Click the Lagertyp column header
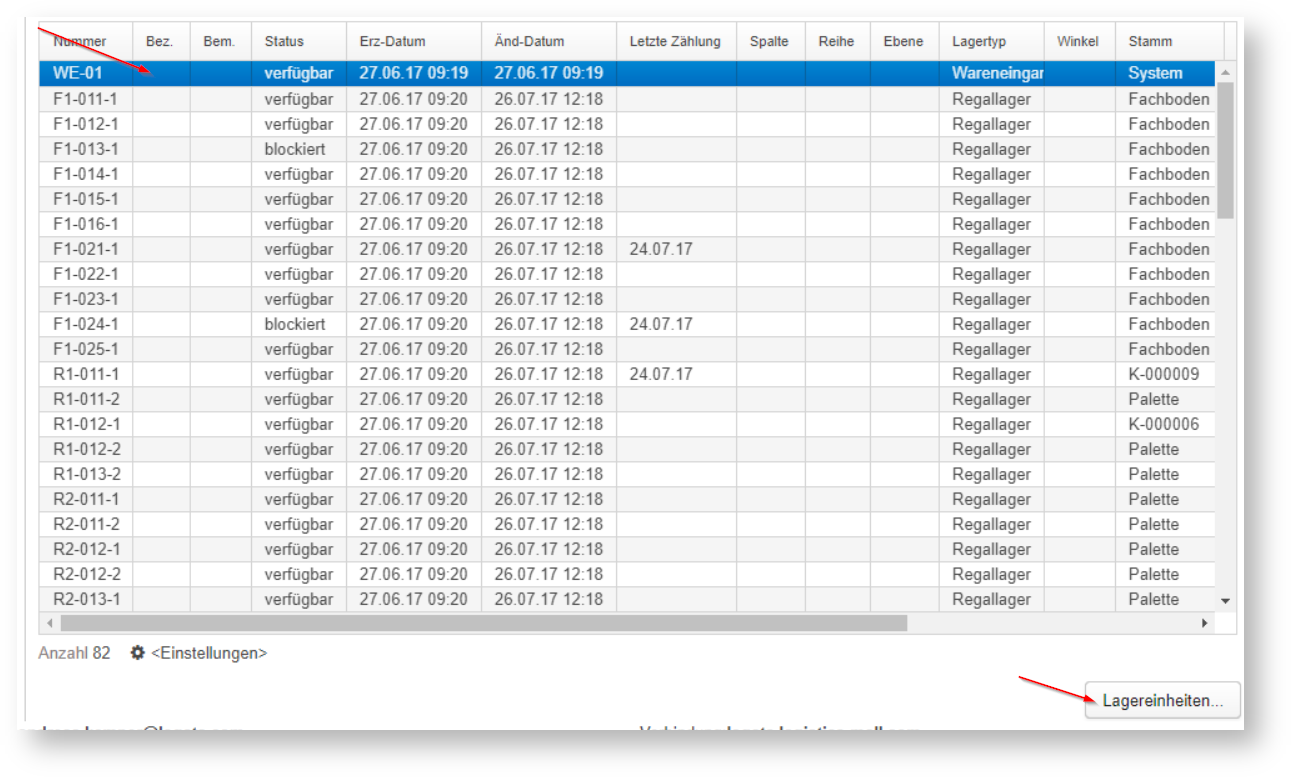The width and height of the screenshot is (1292, 778). pos(991,41)
